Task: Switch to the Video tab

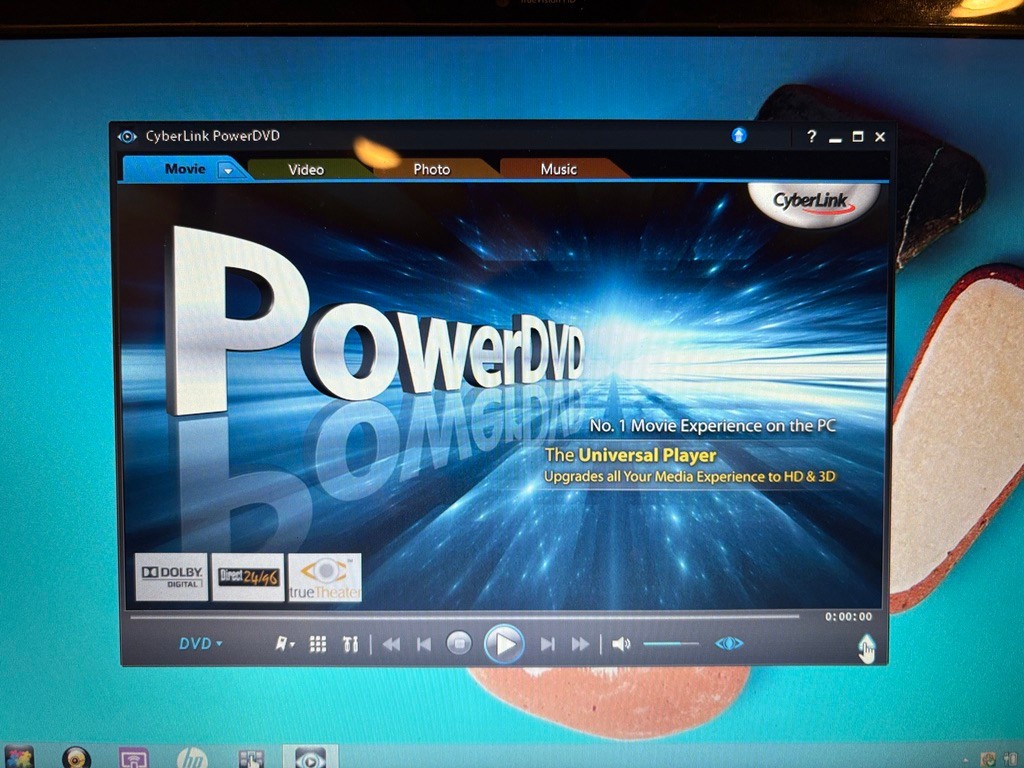Action: click(306, 170)
